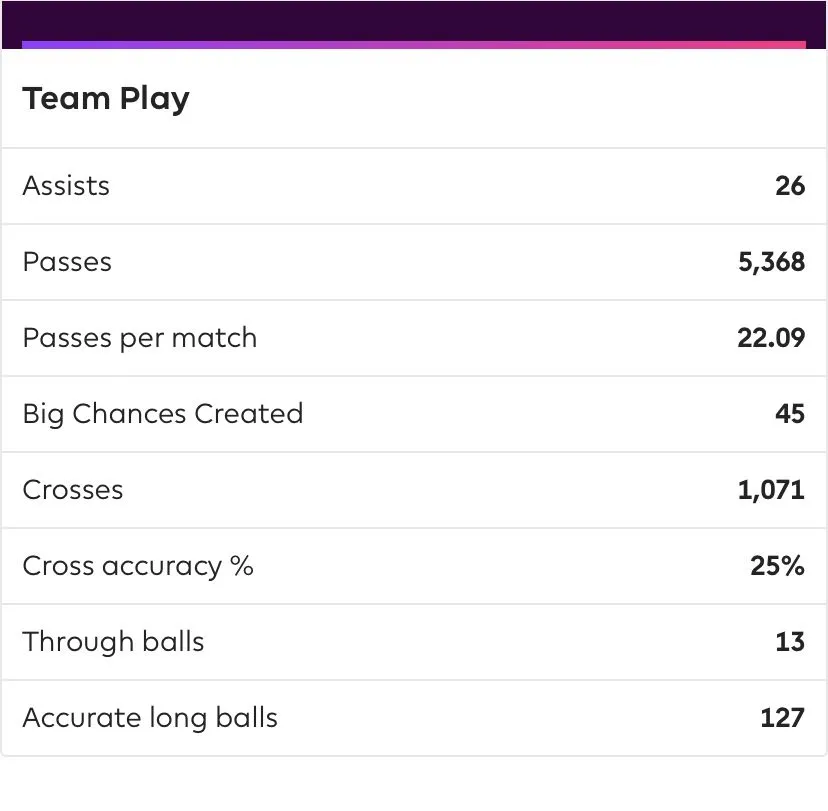
Task: Click the Assists row label
Action: pos(66,186)
